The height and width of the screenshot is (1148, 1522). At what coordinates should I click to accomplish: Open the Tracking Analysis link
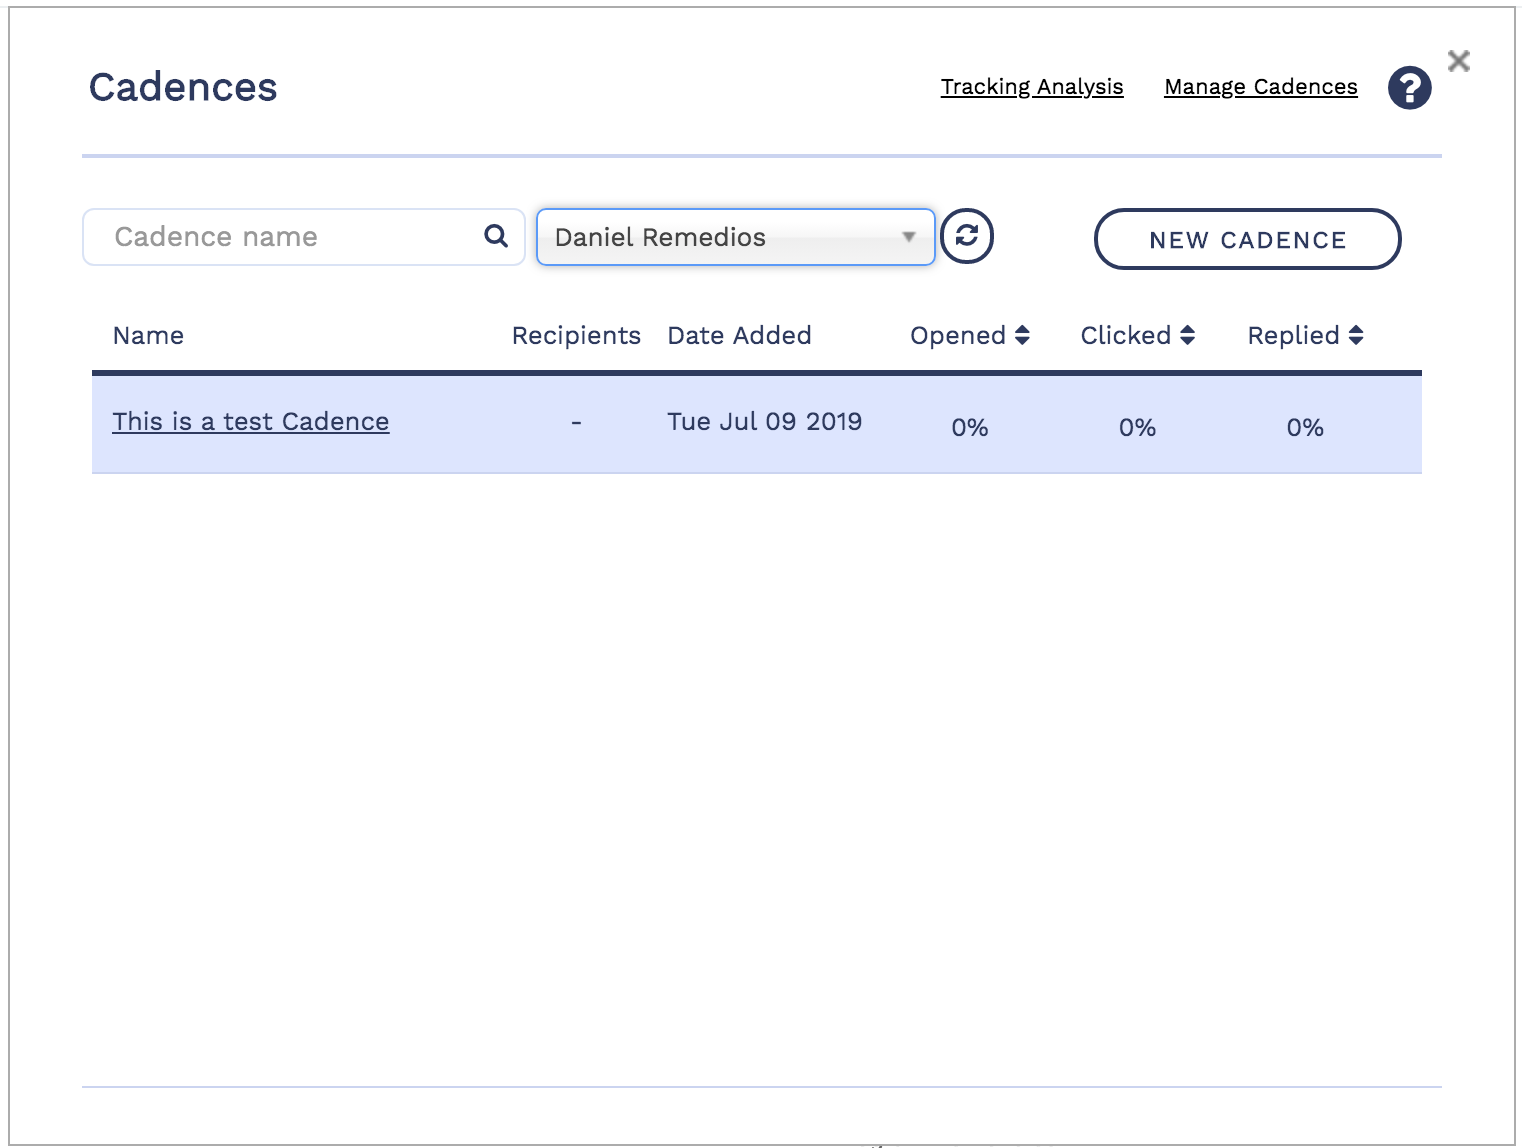[1031, 87]
